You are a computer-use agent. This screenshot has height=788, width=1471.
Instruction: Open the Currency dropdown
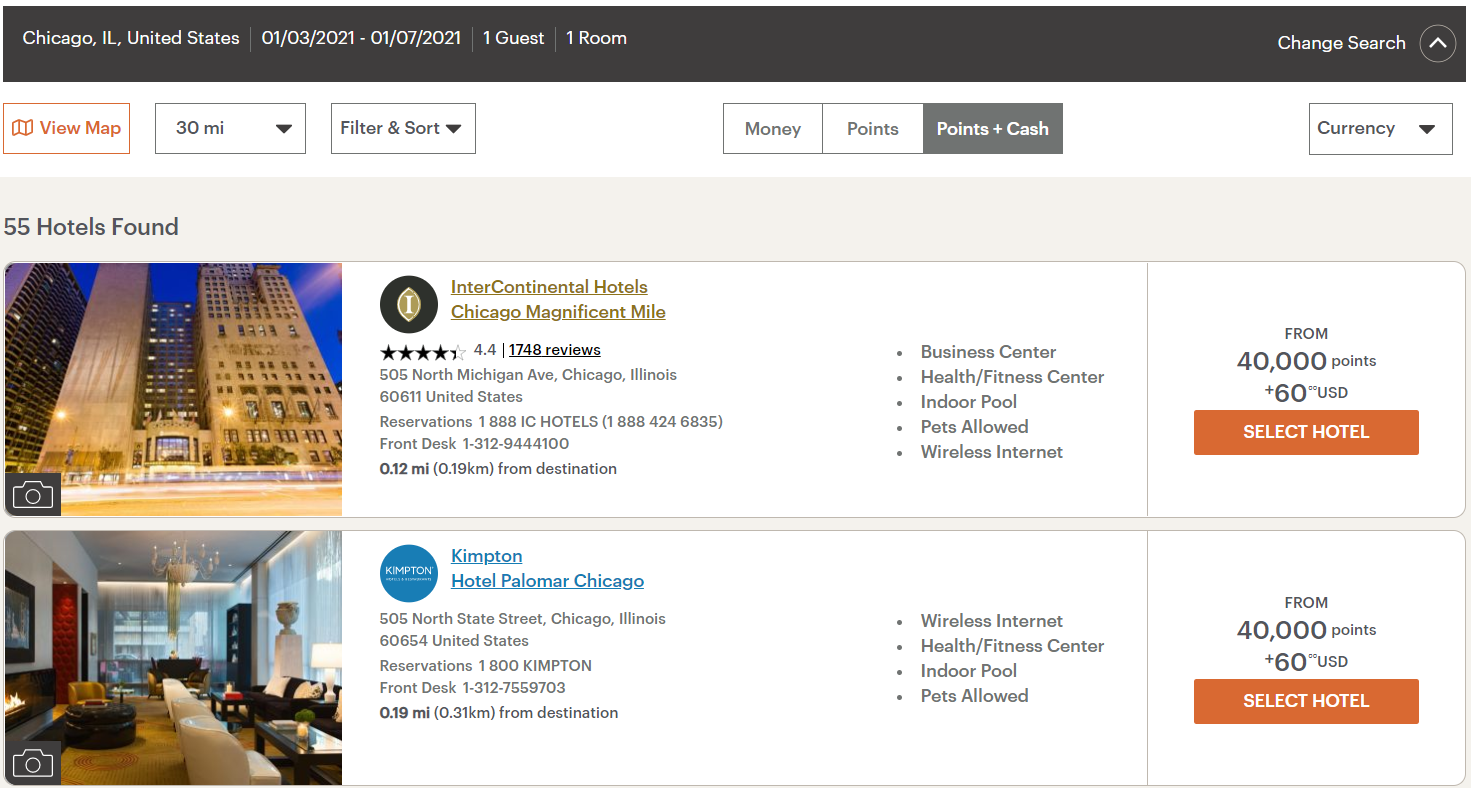coord(1380,128)
